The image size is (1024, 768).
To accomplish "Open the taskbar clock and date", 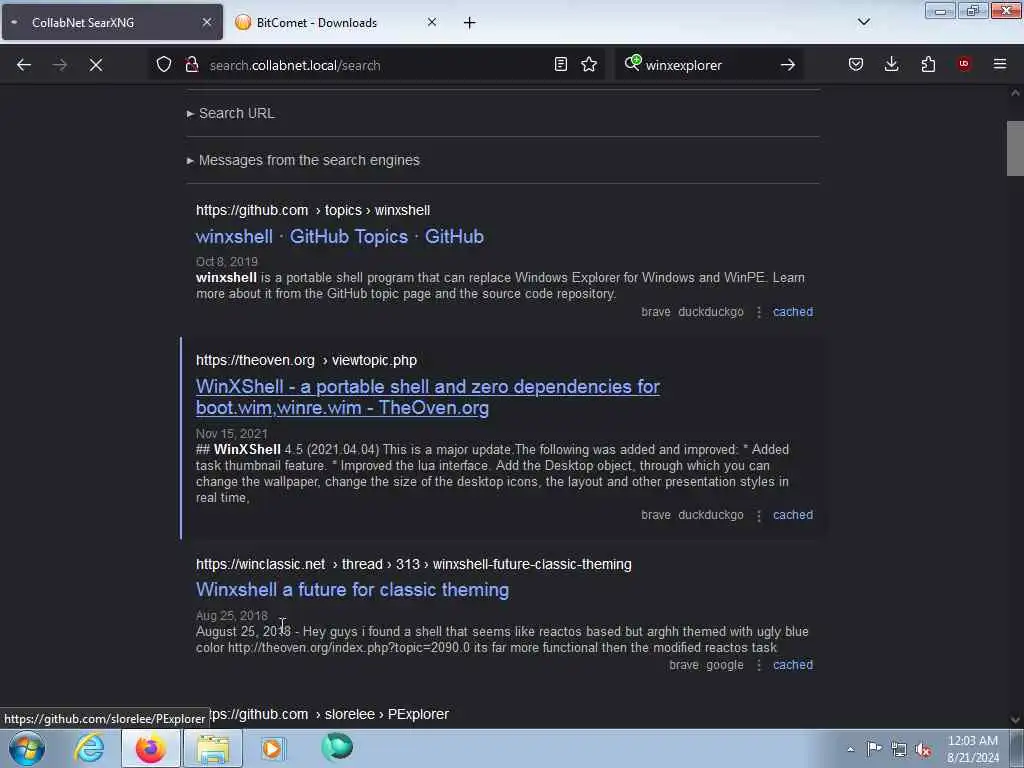I will click(973, 749).
